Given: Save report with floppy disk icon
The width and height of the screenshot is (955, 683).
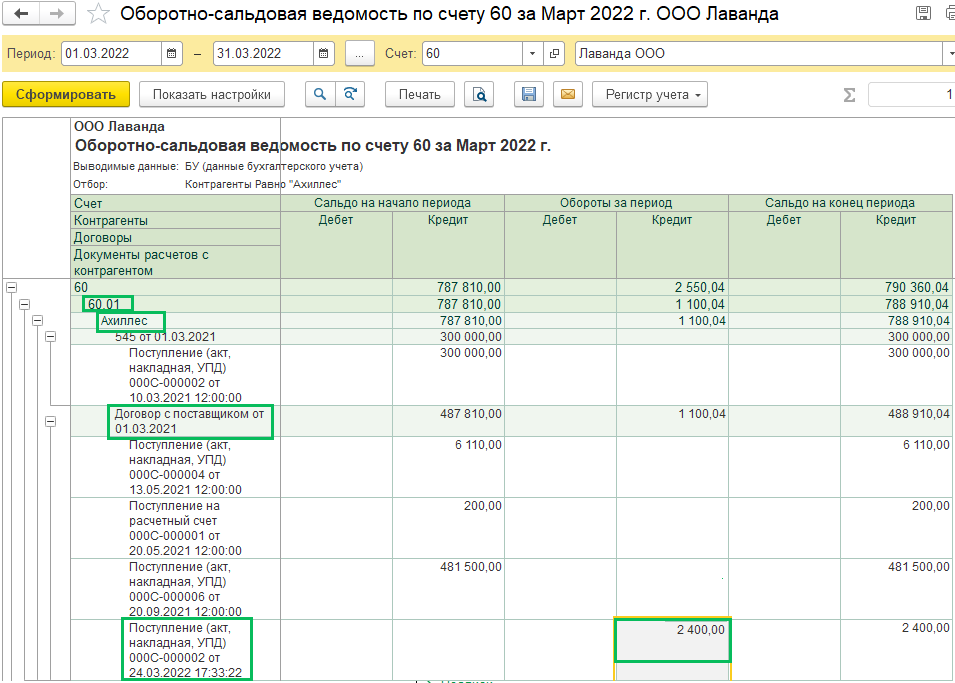Looking at the screenshot, I should tap(529, 94).
